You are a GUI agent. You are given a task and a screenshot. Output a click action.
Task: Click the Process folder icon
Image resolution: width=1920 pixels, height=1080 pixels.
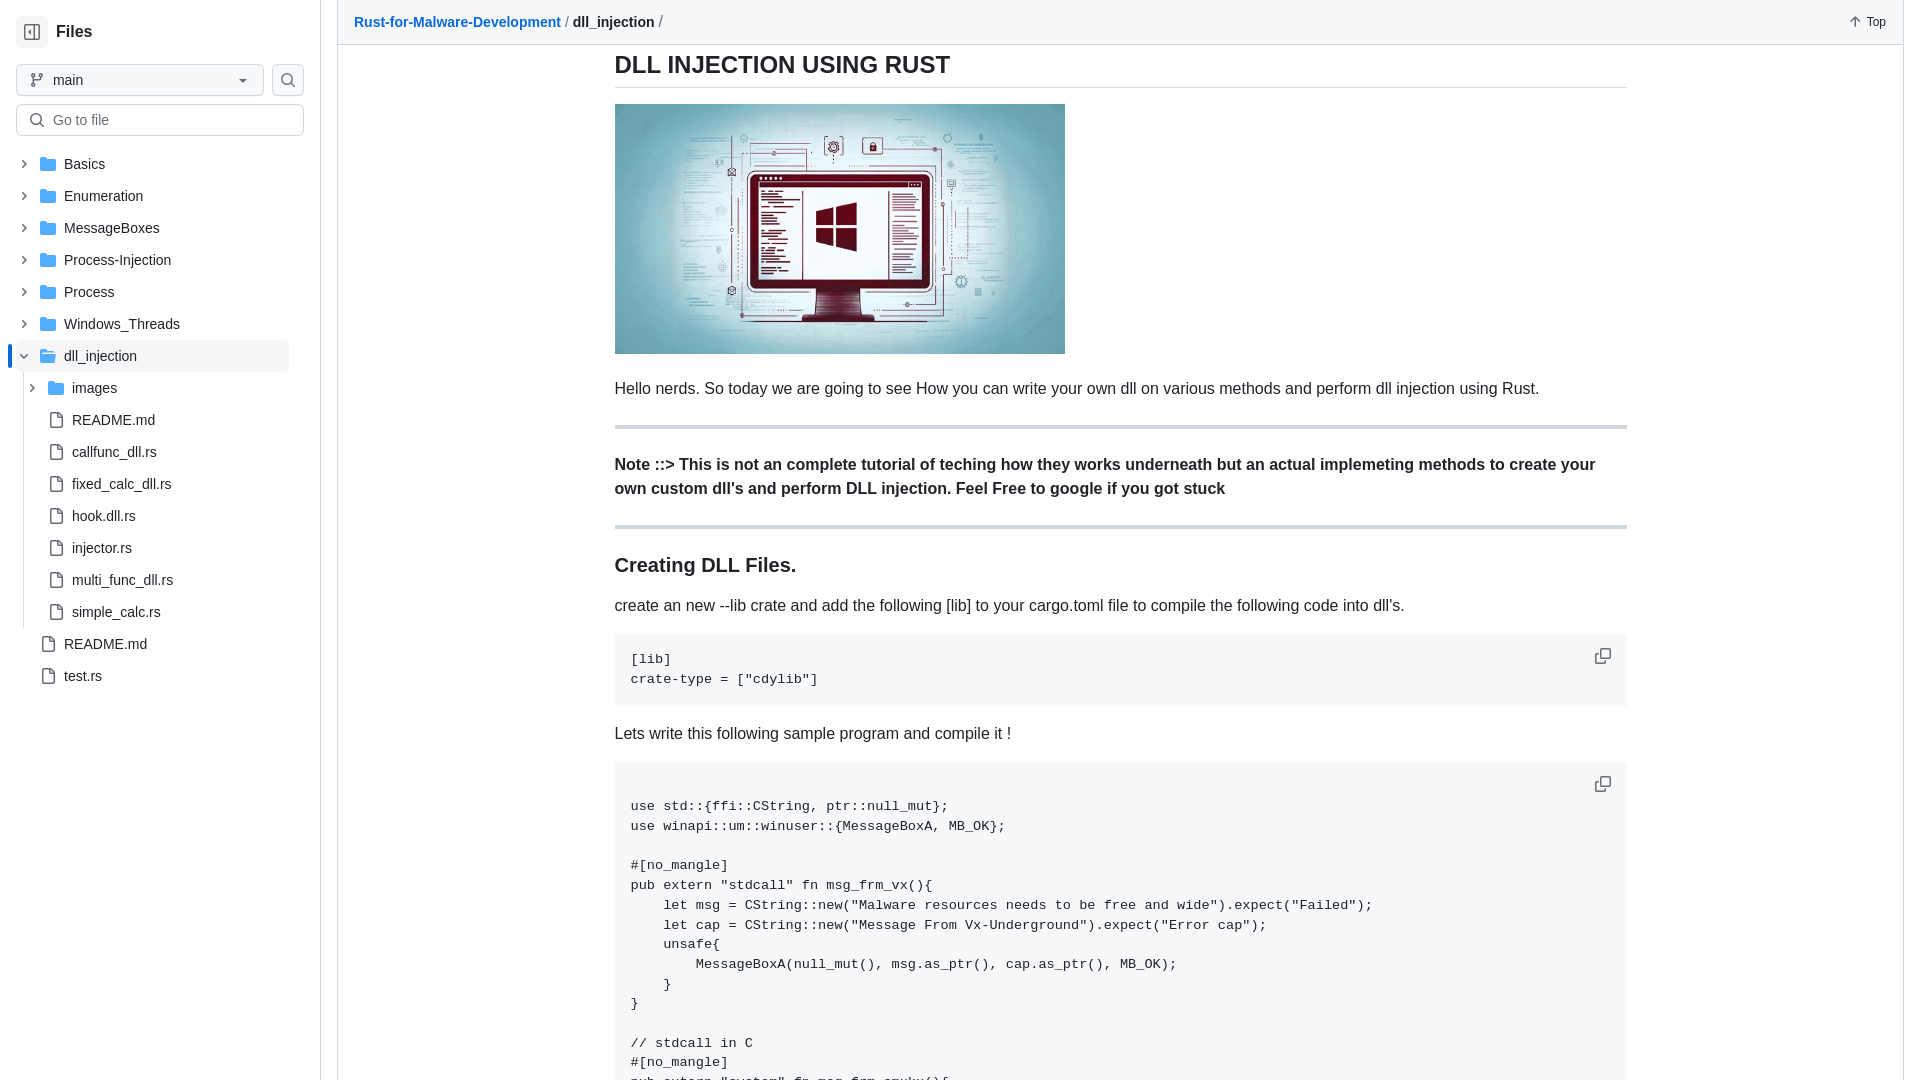[48, 292]
